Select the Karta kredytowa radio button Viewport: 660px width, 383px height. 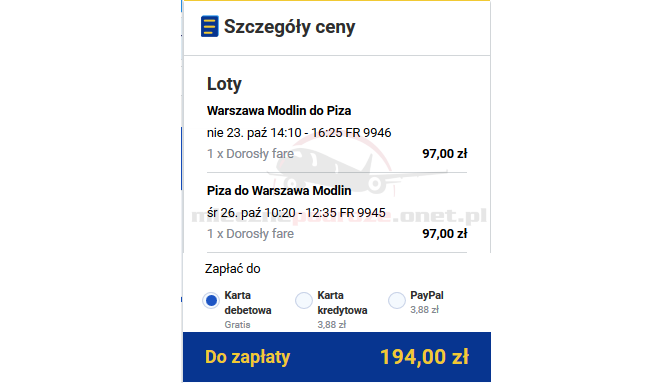(x=304, y=301)
